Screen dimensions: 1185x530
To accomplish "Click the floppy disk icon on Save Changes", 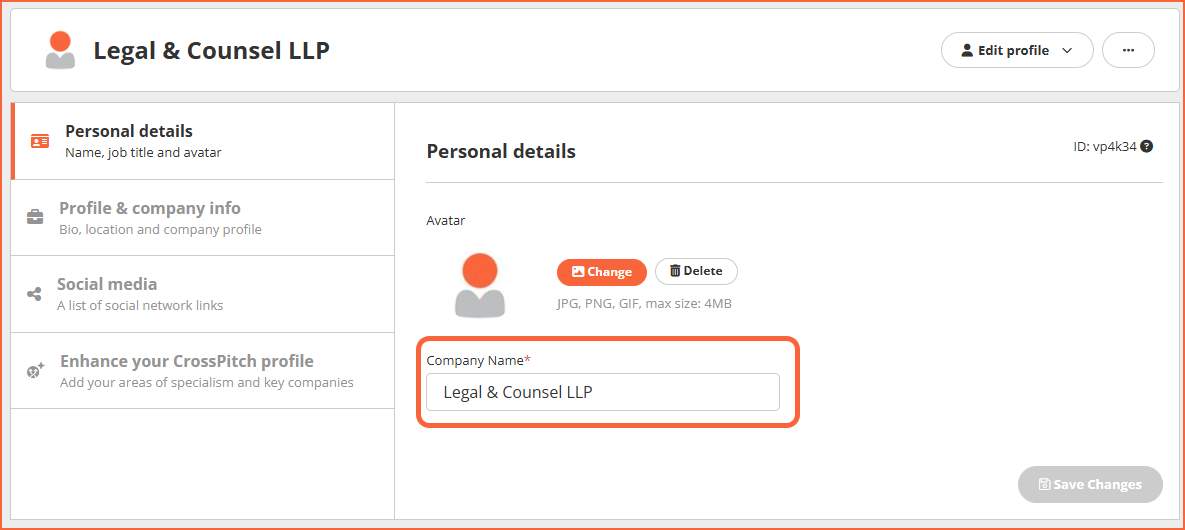I will click(x=1044, y=485).
